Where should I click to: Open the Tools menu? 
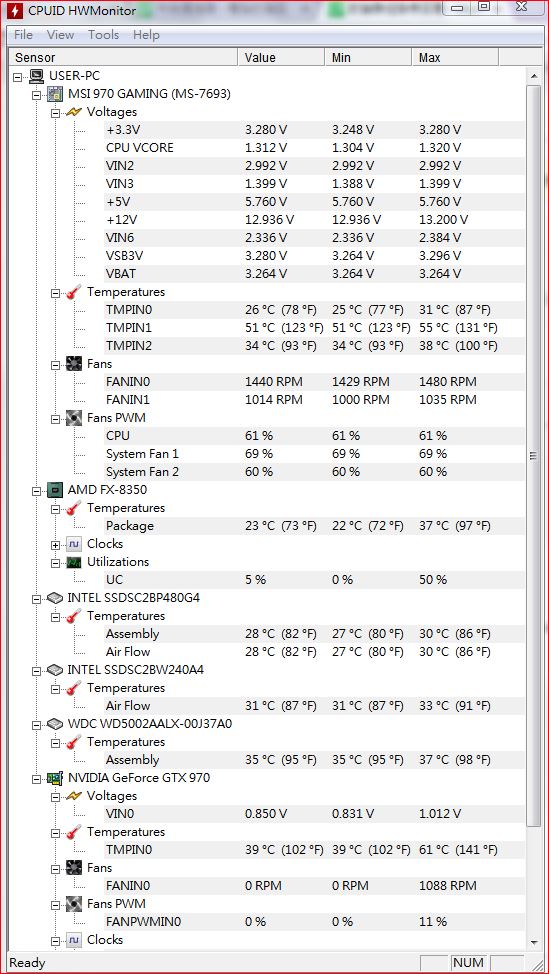click(x=103, y=35)
